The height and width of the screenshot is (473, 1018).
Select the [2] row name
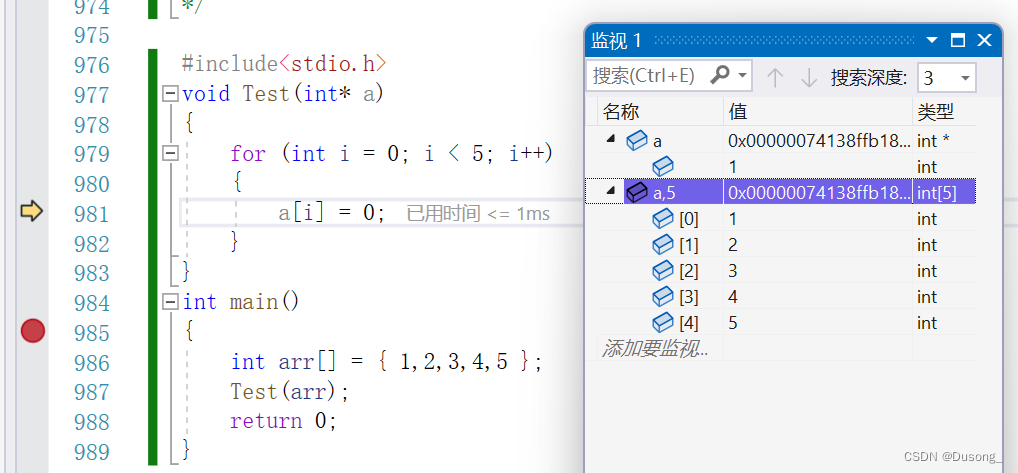click(689, 271)
